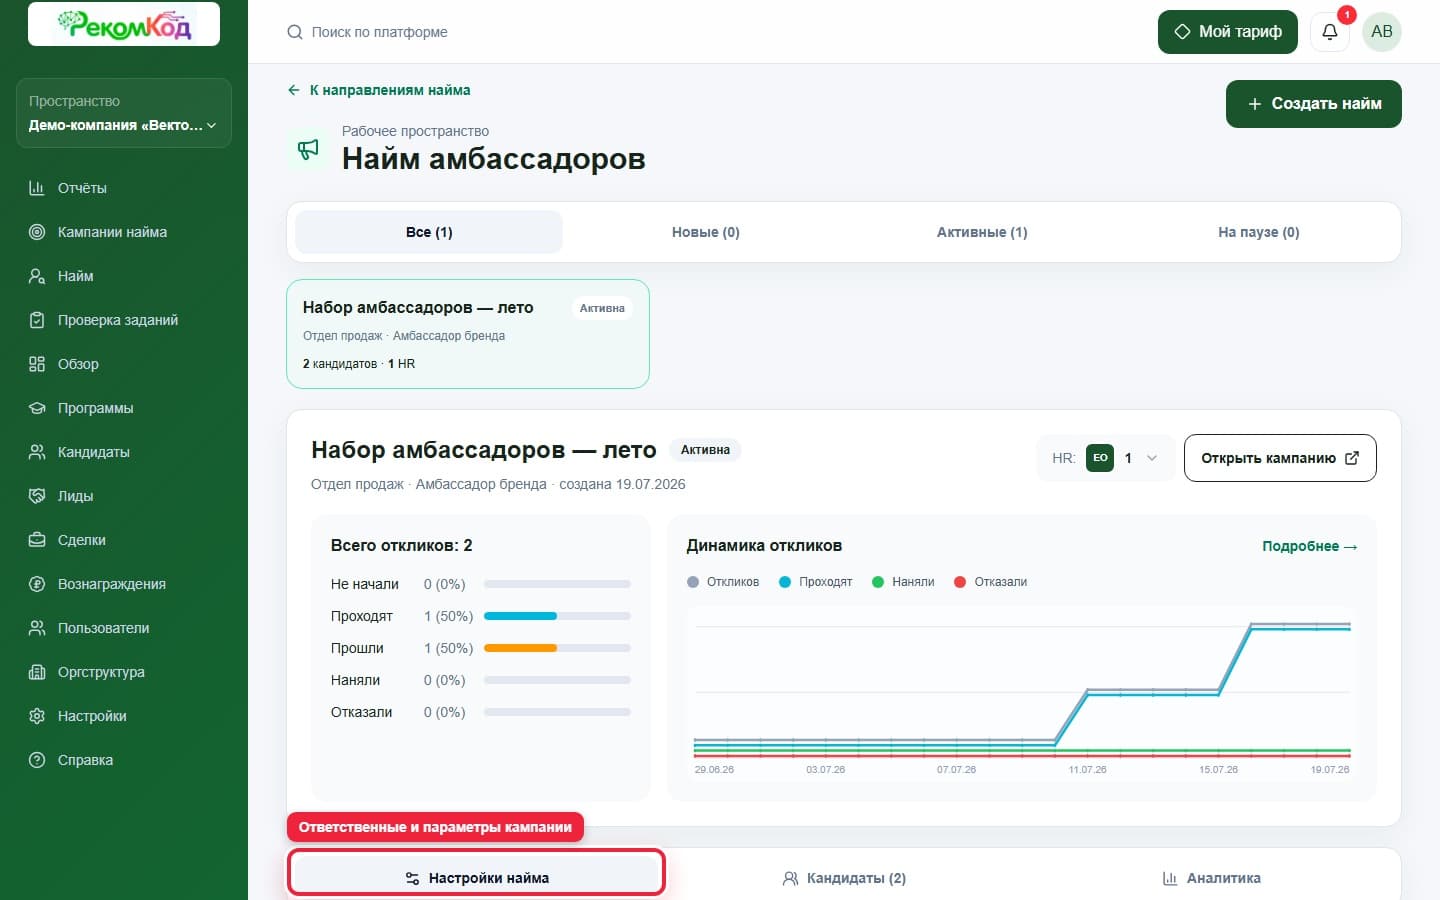Go back via К направлениям найма link
Image resolution: width=1440 pixels, height=900 pixels.
click(x=379, y=90)
